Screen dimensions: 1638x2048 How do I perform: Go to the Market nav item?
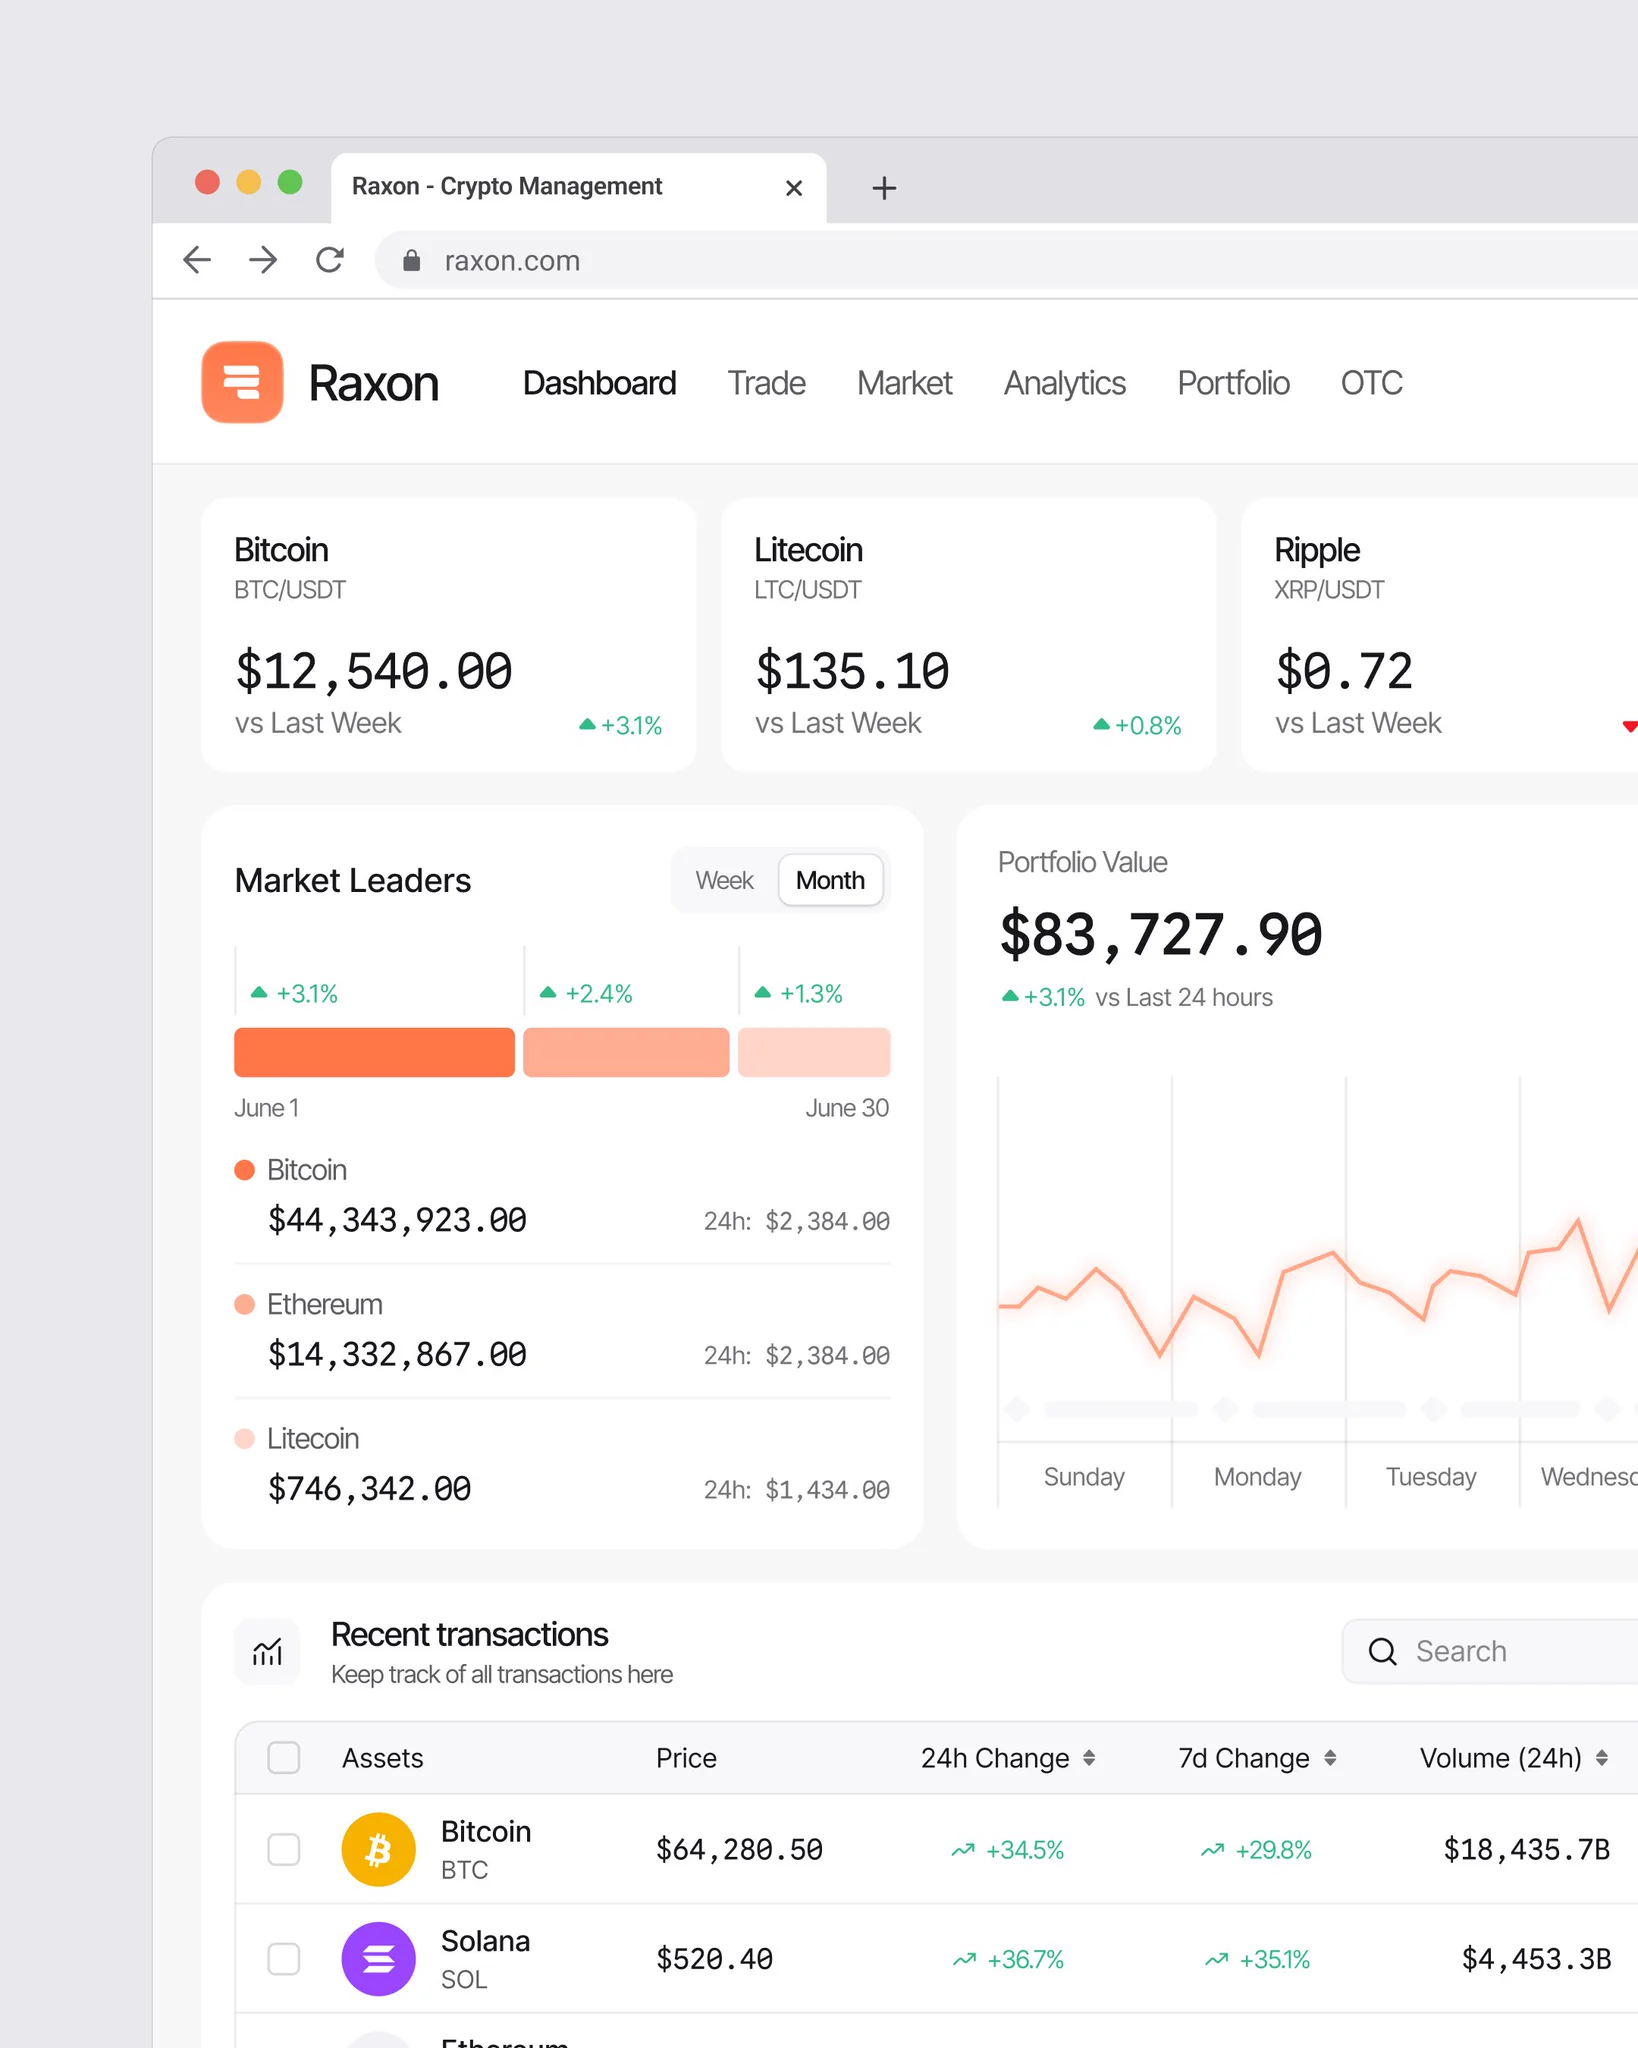pos(905,383)
